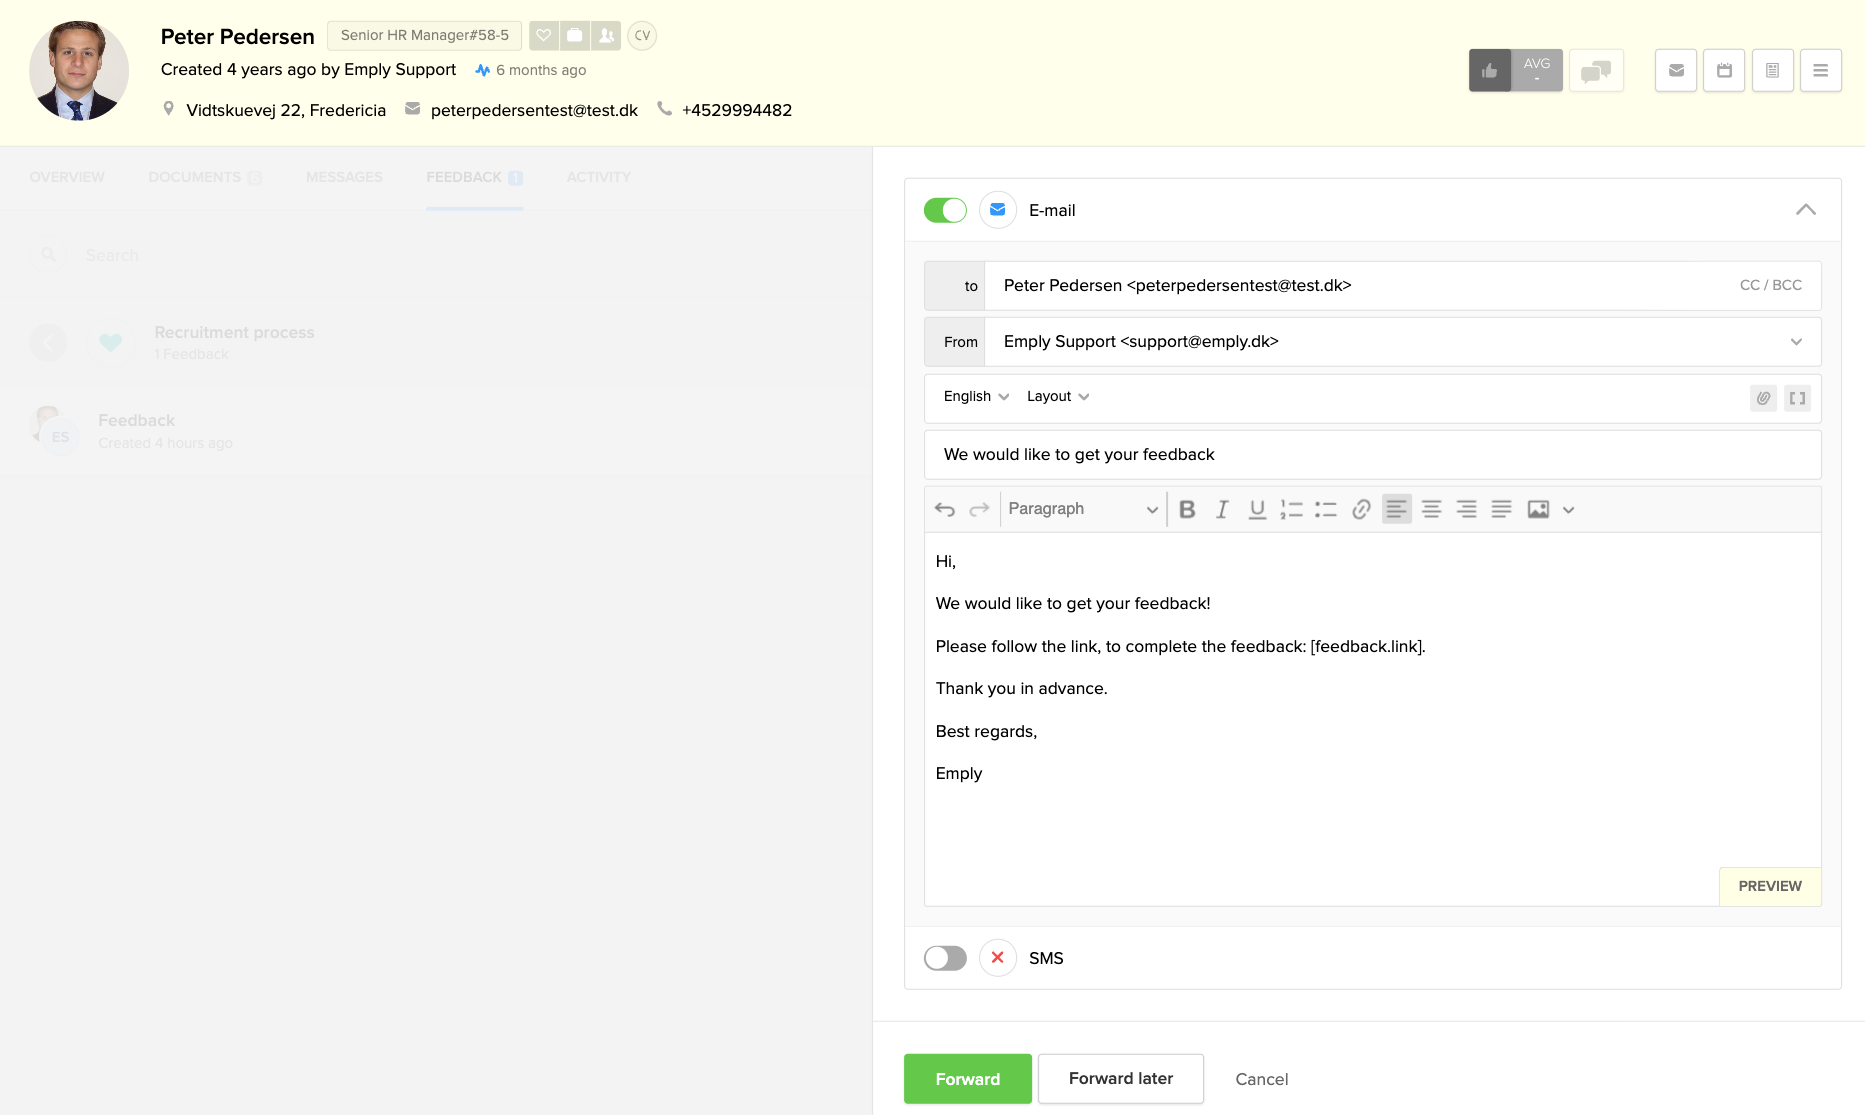Click the insert image icon
Image resolution: width=1865 pixels, height=1115 pixels.
pos(1538,509)
